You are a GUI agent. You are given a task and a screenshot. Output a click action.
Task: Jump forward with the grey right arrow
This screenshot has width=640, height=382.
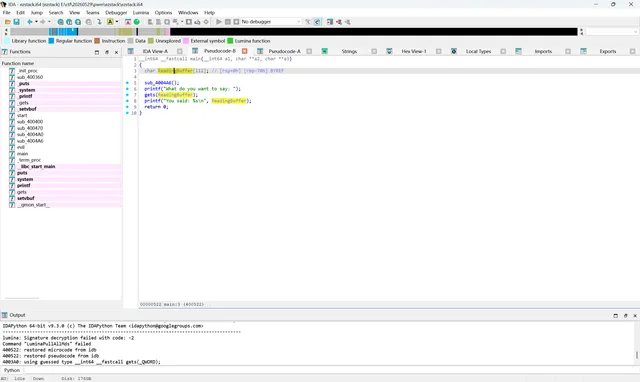[x=43, y=22]
